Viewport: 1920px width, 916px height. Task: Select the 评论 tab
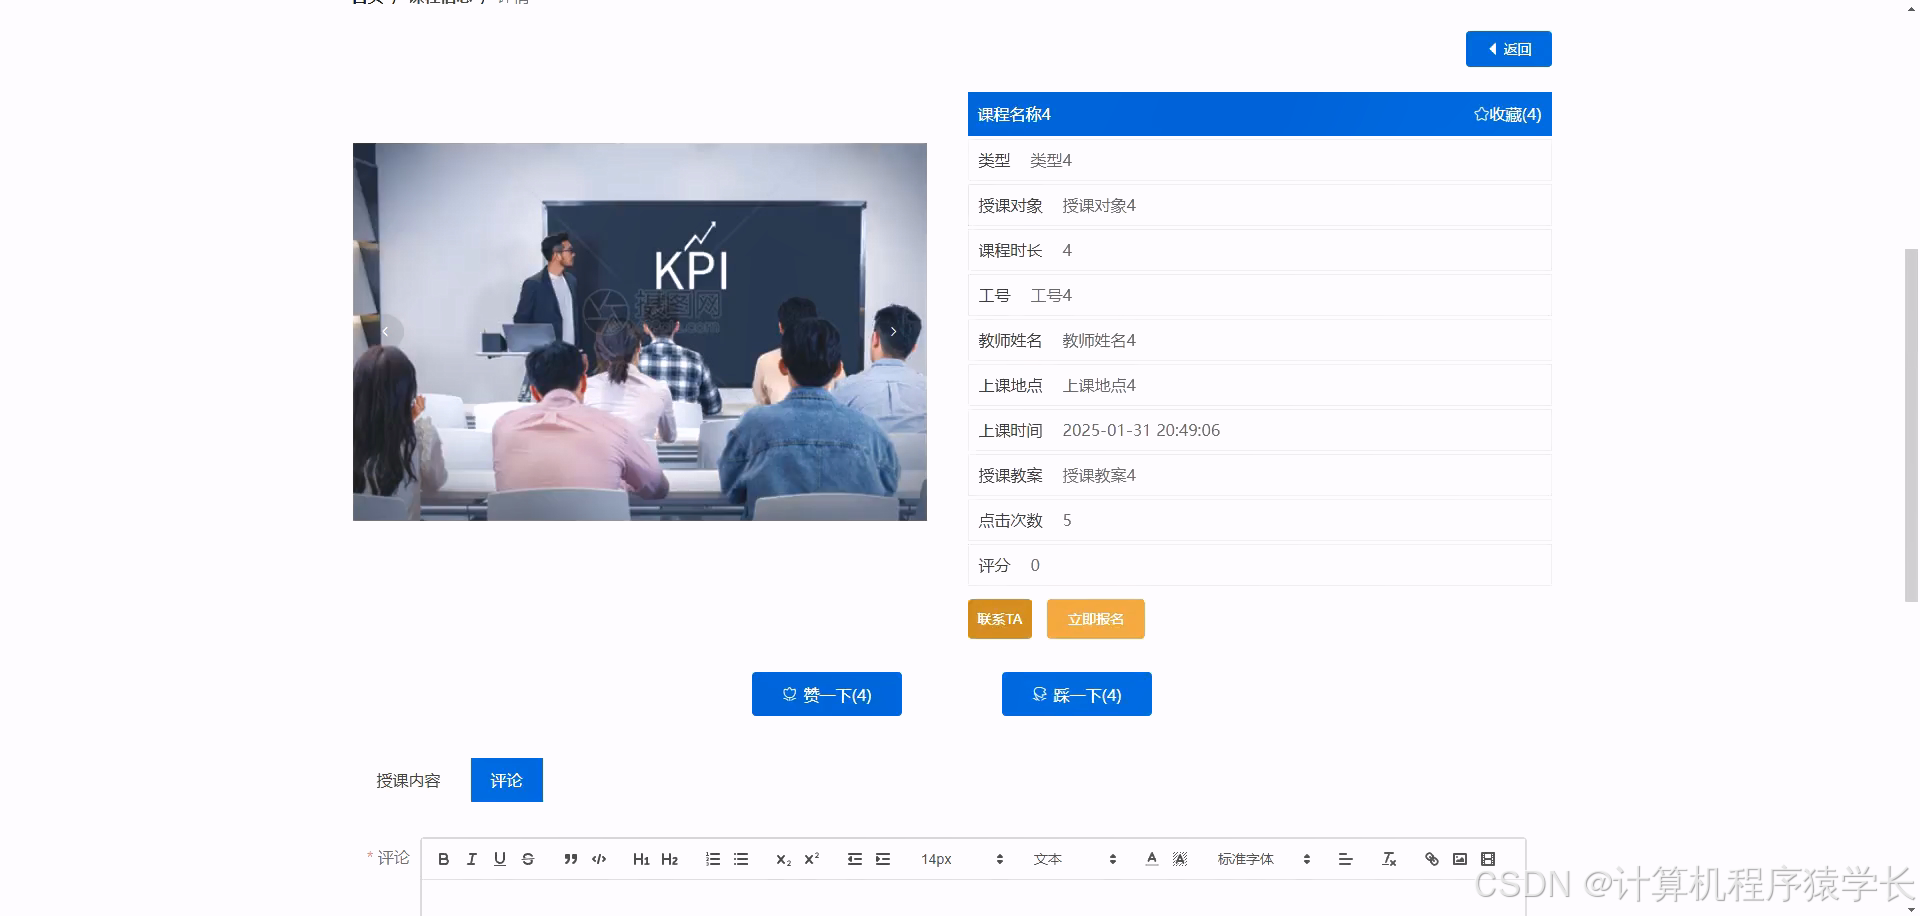click(x=506, y=780)
